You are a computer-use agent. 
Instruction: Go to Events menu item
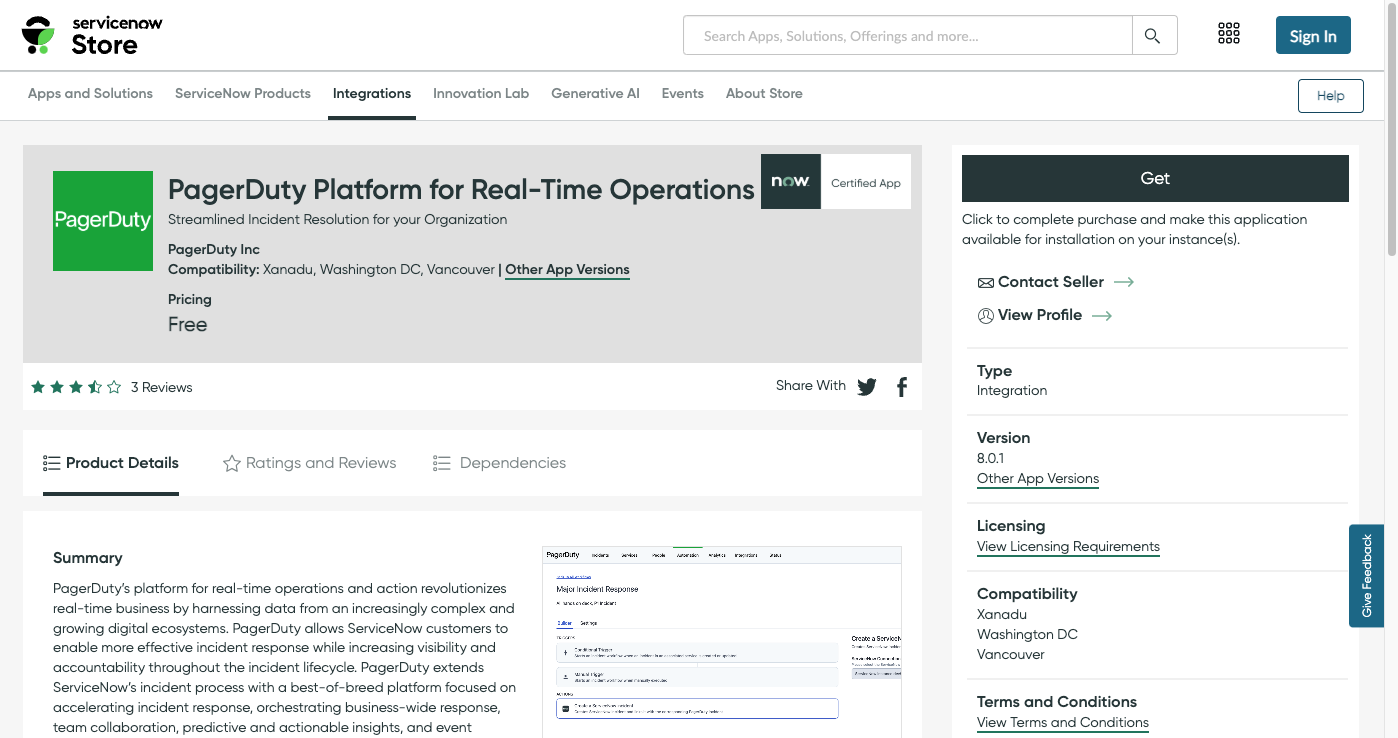[x=683, y=94]
